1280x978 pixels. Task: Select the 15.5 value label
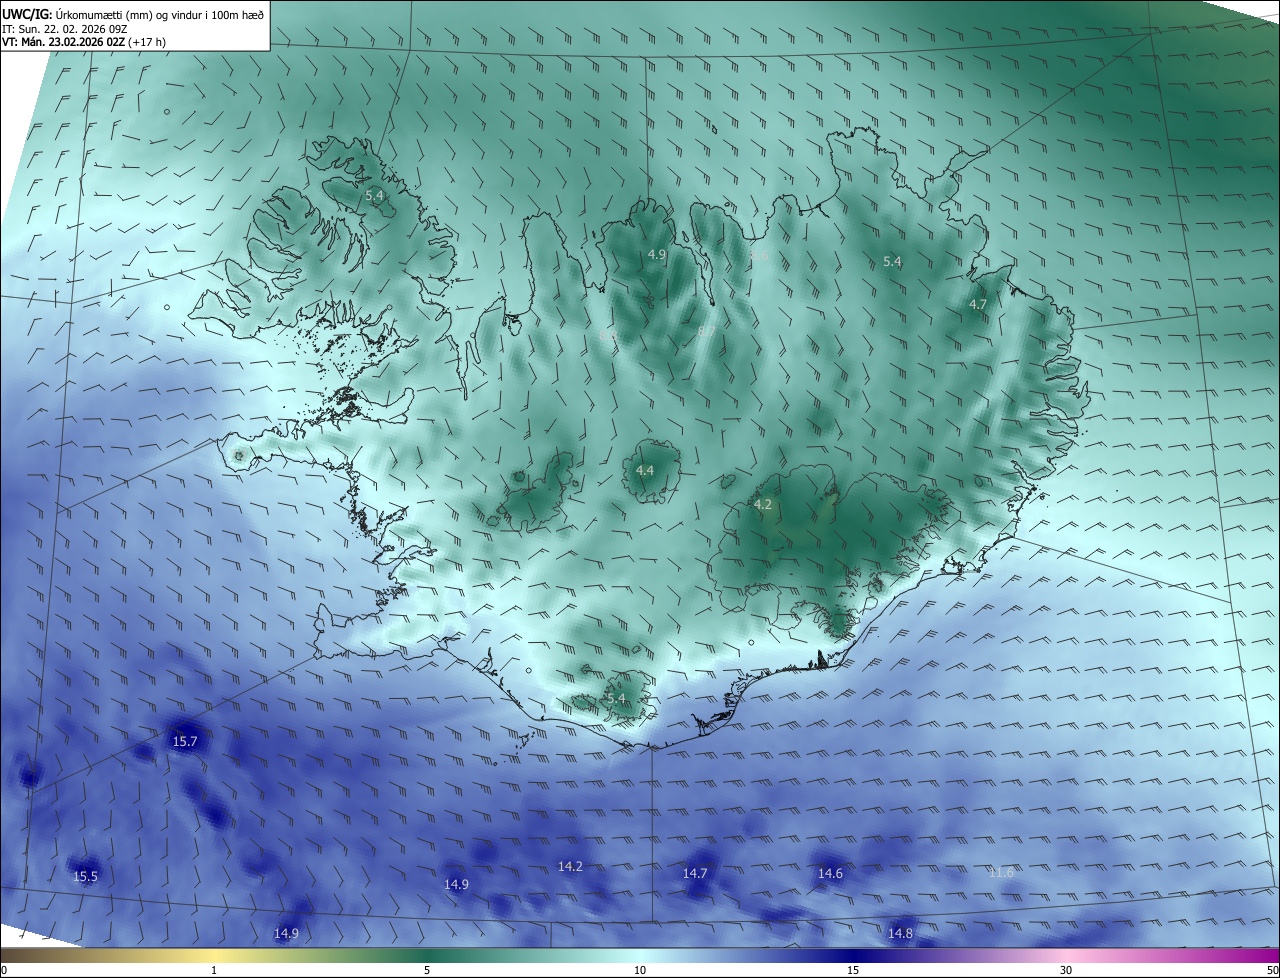(86, 876)
